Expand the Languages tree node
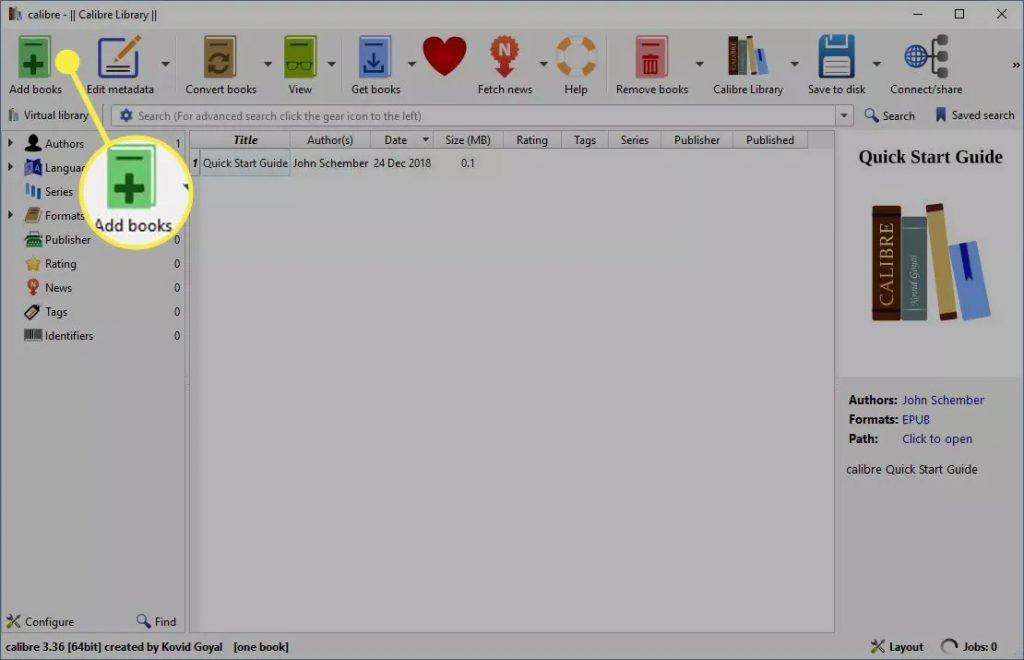The image size is (1024, 660). 10,167
